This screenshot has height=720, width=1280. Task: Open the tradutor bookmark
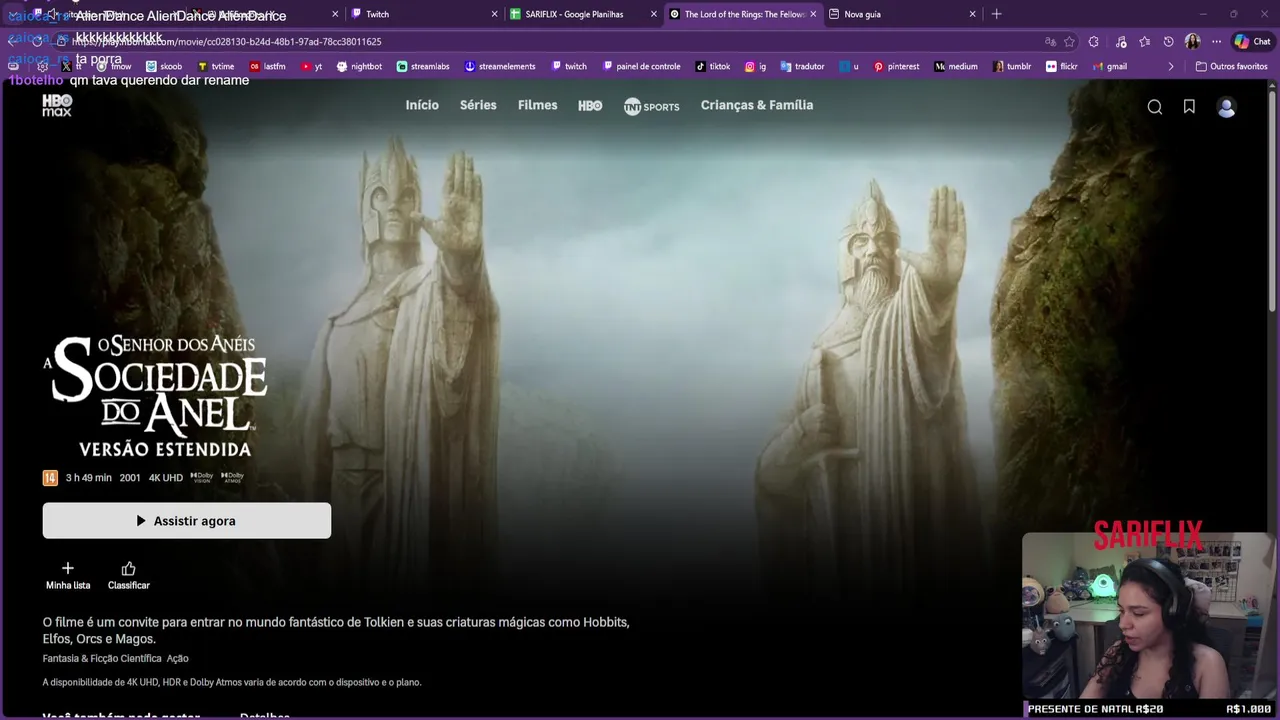pyautogui.click(x=803, y=67)
